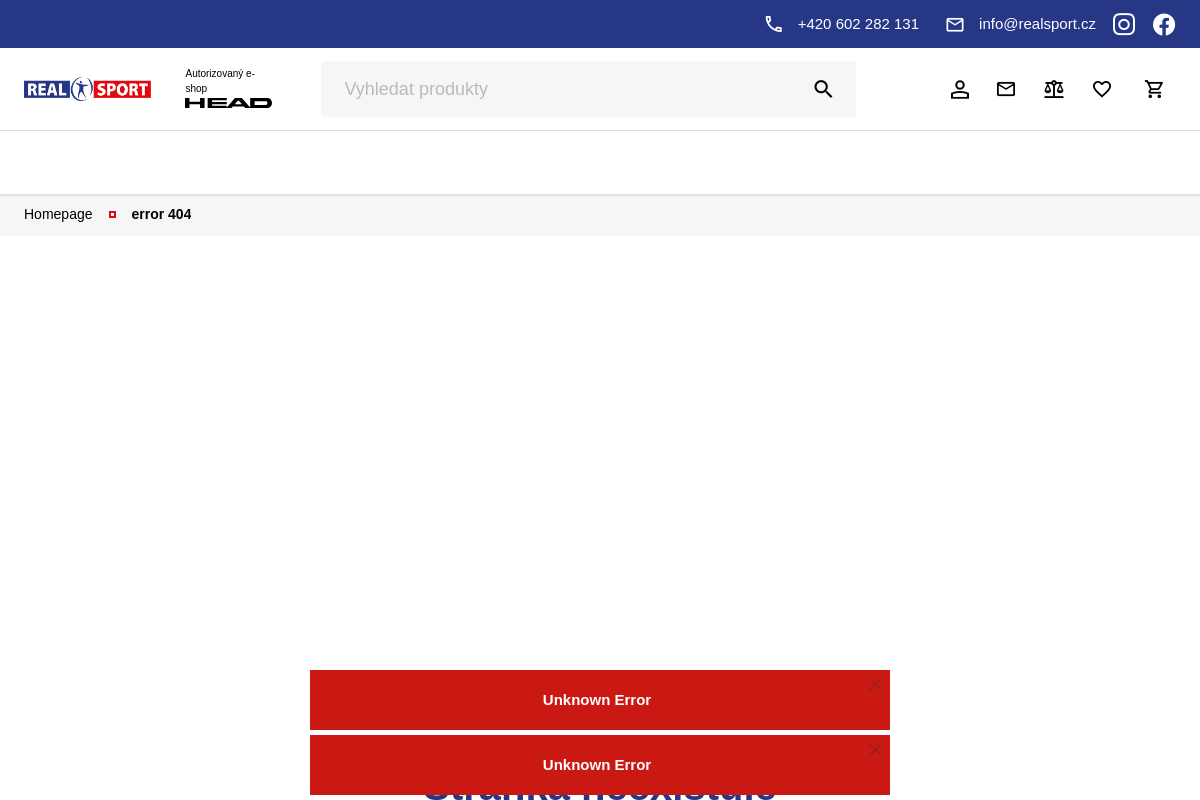Click the phone handset icon in top bar
Viewport: 1200px width, 800px height.
point(774,24)
